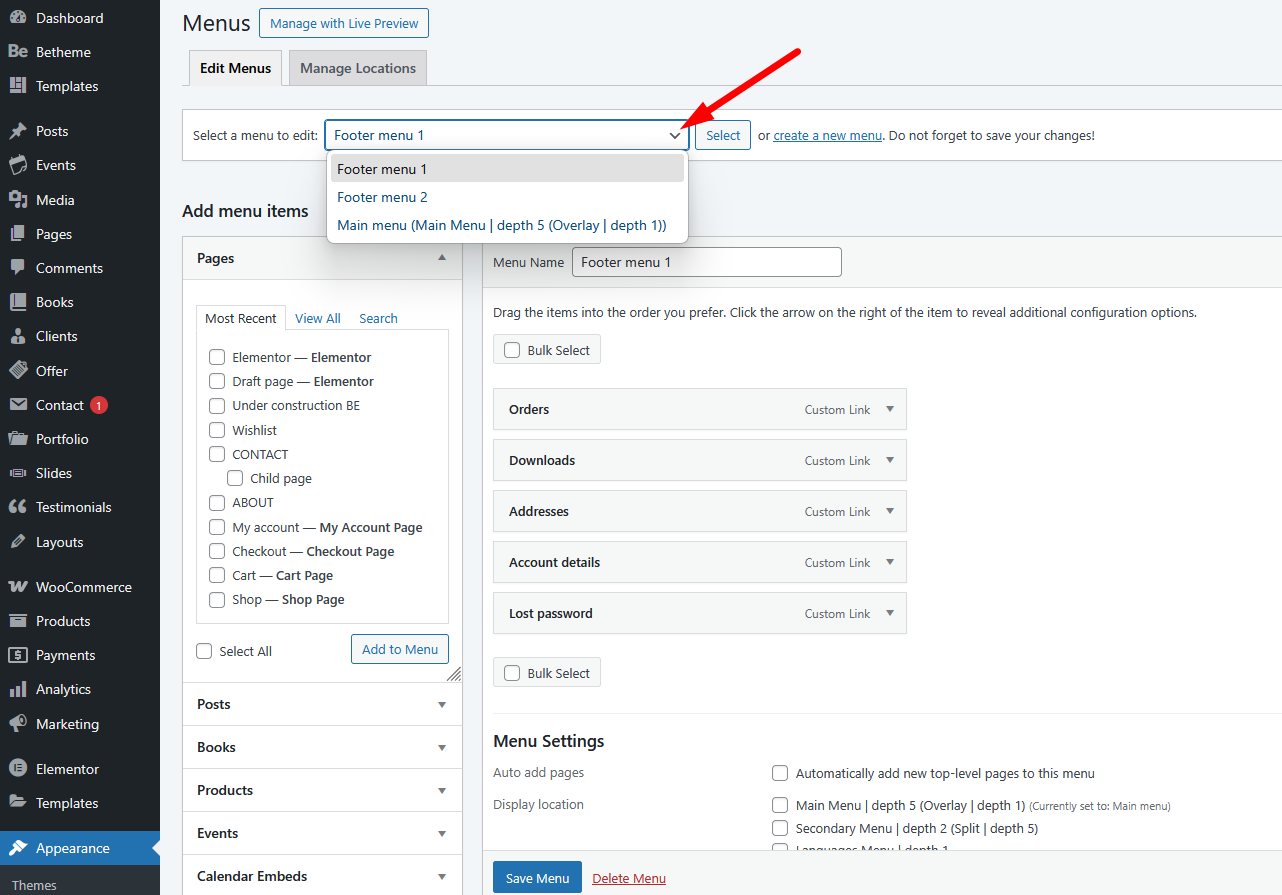1282x895 pixels.
Task: Click the Menu Name text field
Action: tap(706, 262)
